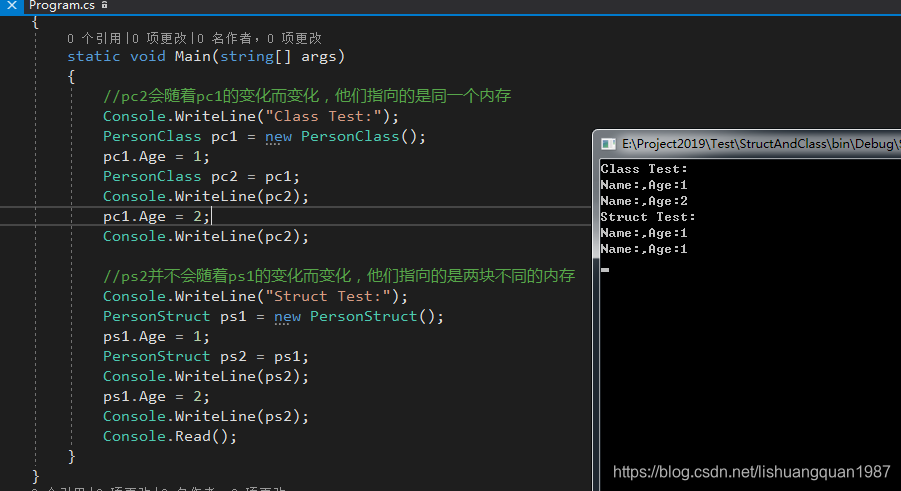This screenshot has width=901, height=491.
Task: Click the "Name:,Age:2" line in console
Action: coord(644,201)
